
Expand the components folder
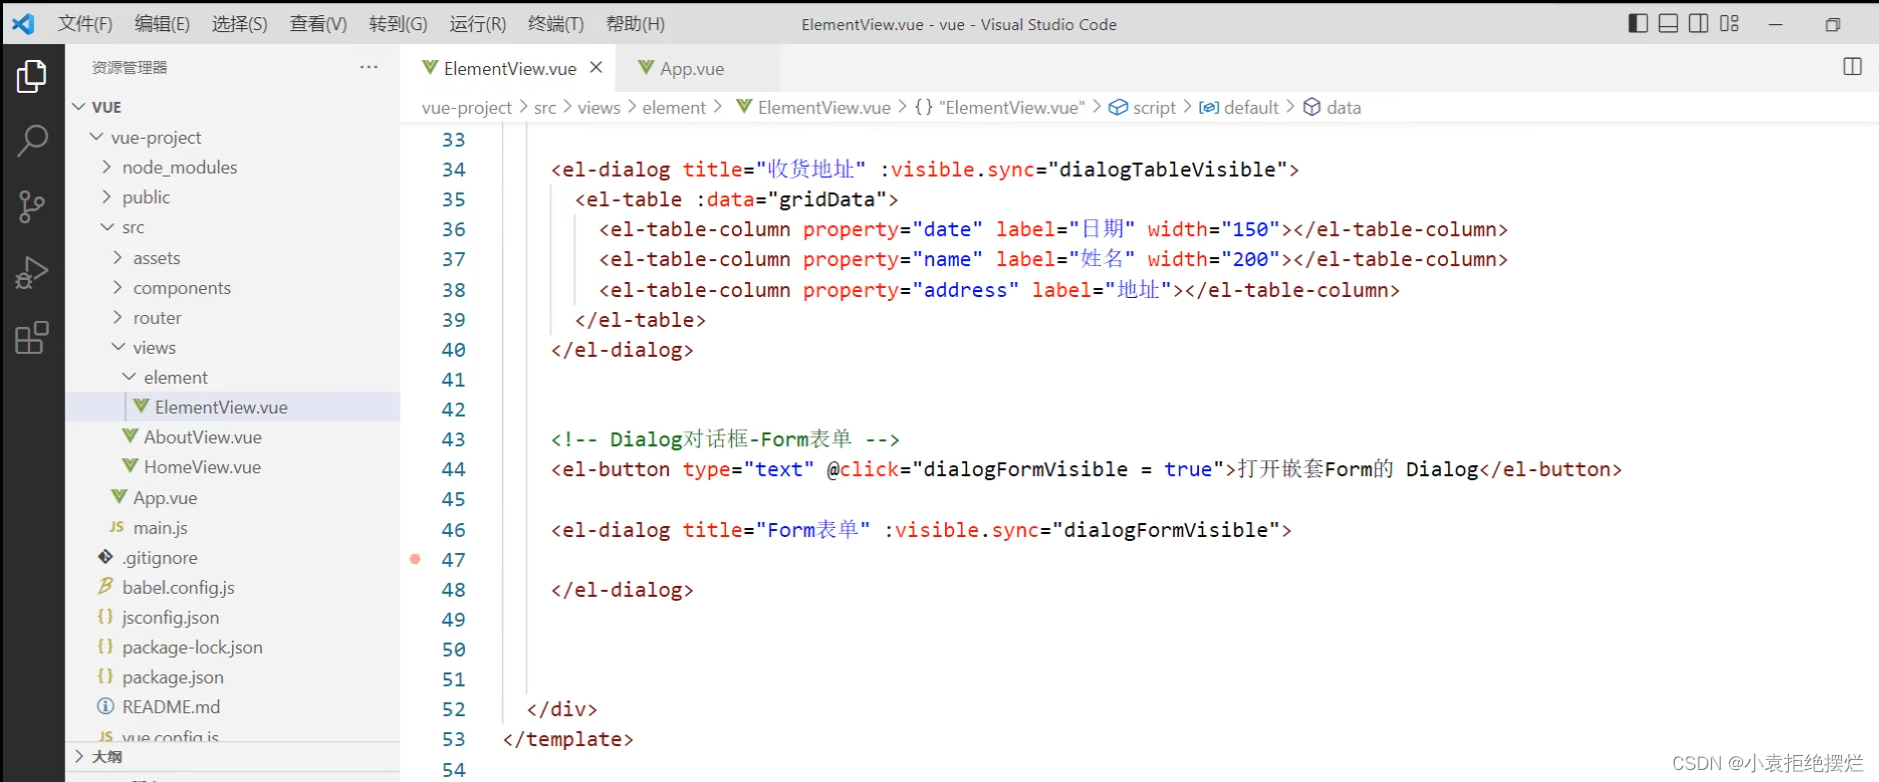coord(118,287)
